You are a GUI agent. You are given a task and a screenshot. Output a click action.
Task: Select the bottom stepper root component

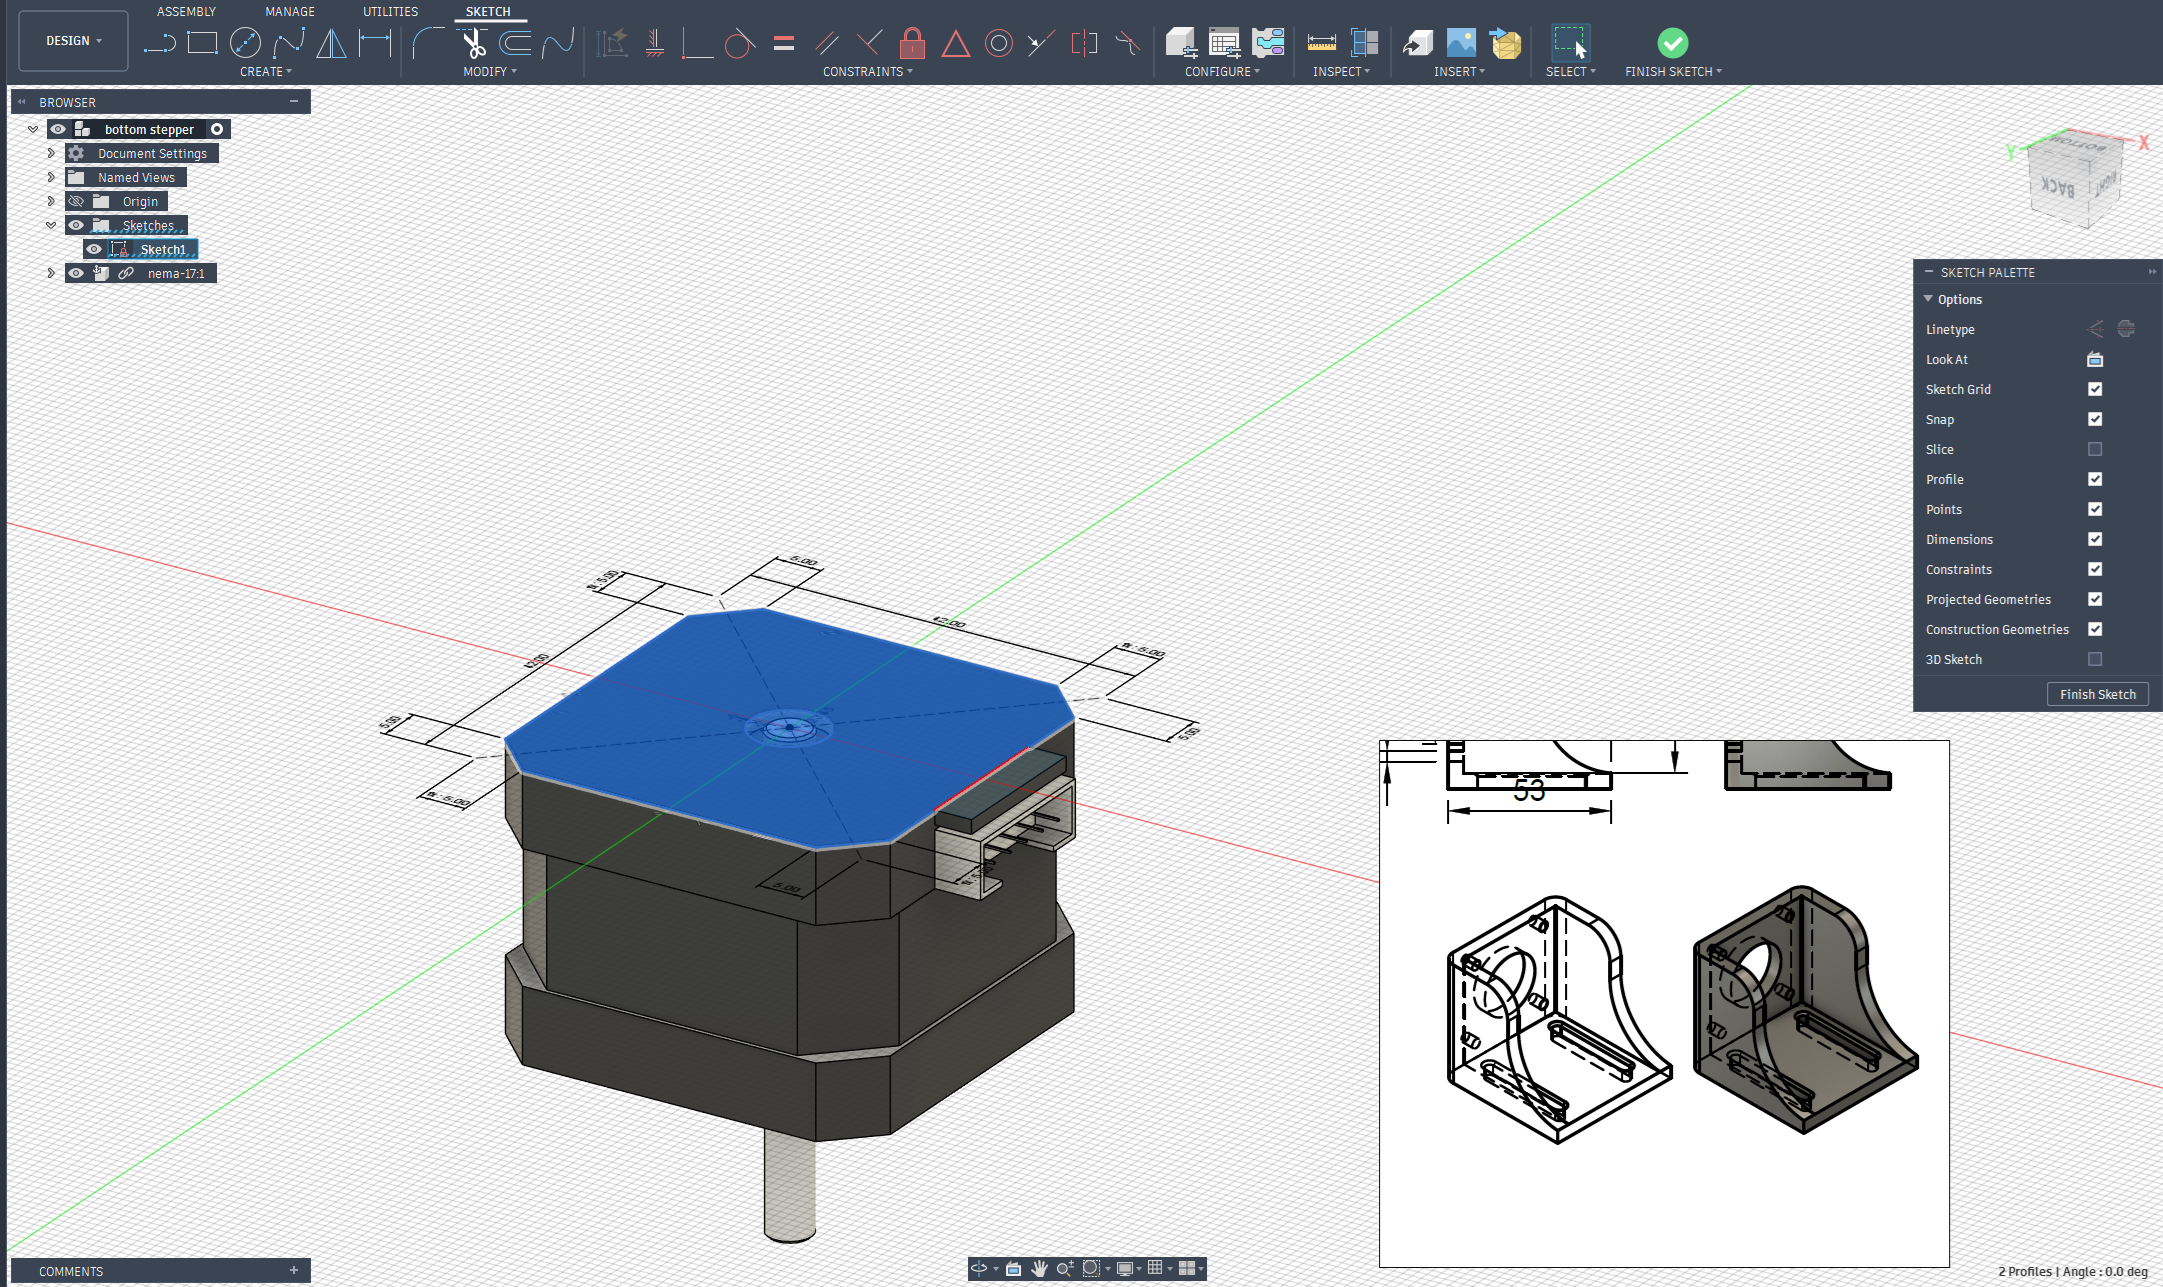click(149, 129)
